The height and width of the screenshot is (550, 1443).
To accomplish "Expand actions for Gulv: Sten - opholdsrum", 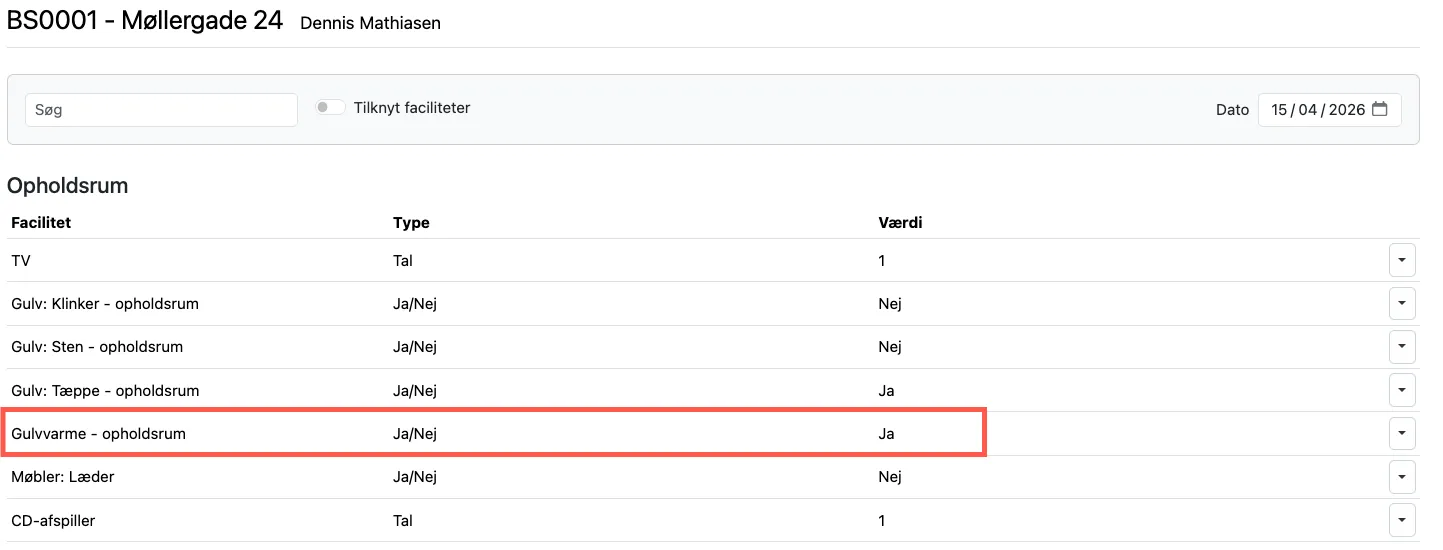I will click(x=1402, y=347).
